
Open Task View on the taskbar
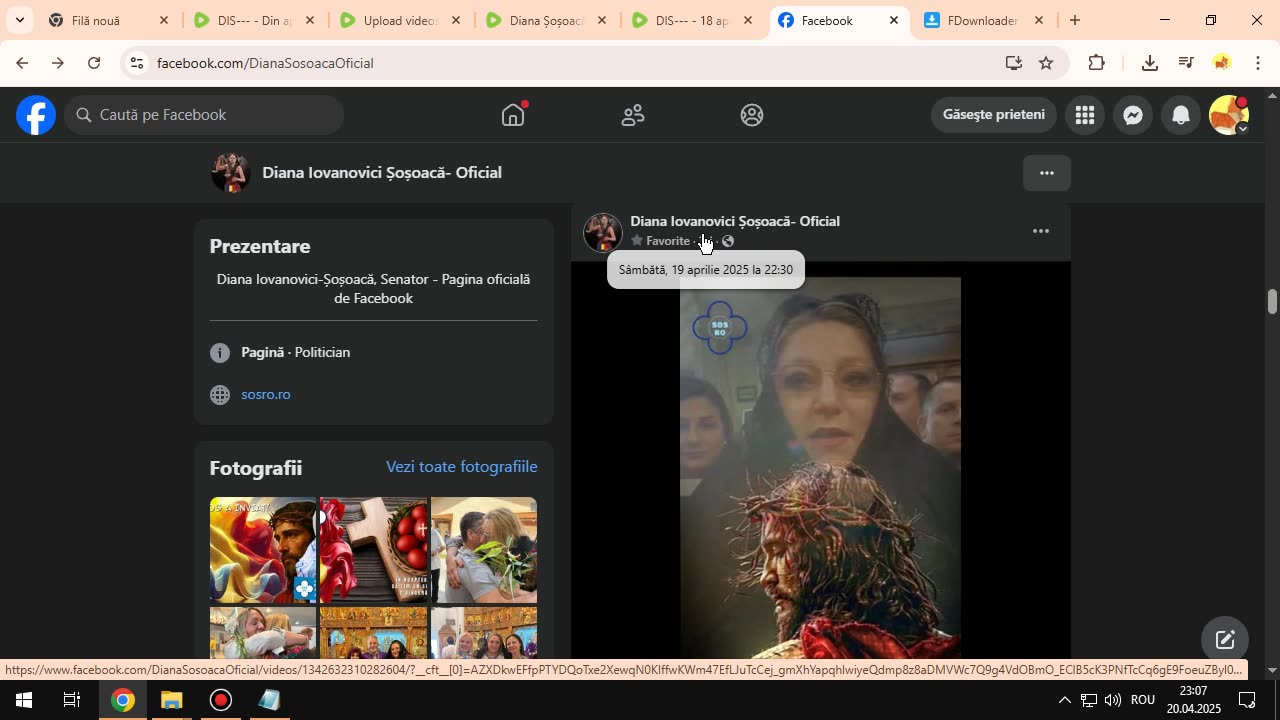[x=72, y=700]
